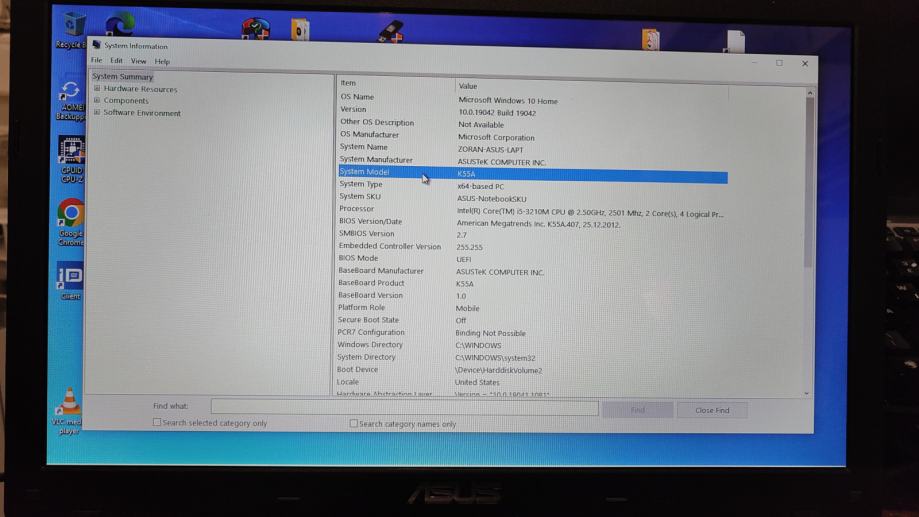Screen dimensions: 919x517
Task: Close the System Information window
Action: 805,63
